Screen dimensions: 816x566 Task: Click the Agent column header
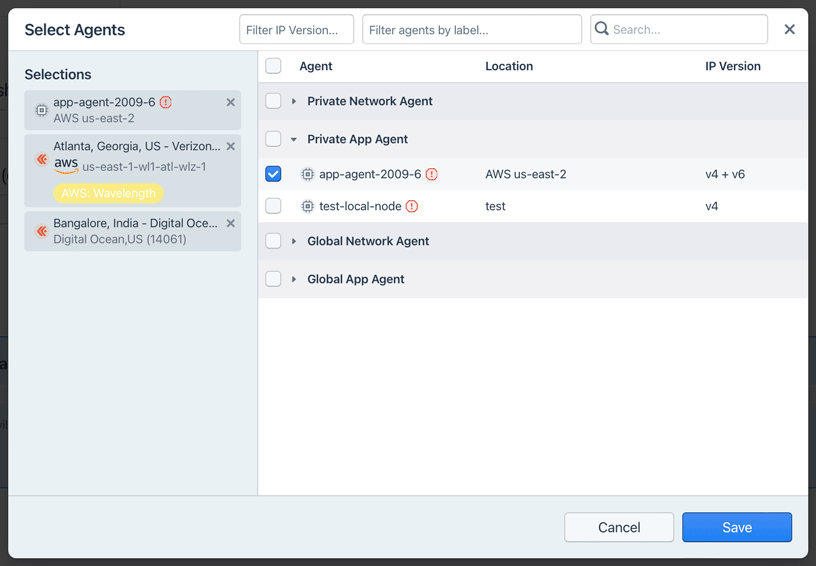pyautogui.click(x=315, y=66)
